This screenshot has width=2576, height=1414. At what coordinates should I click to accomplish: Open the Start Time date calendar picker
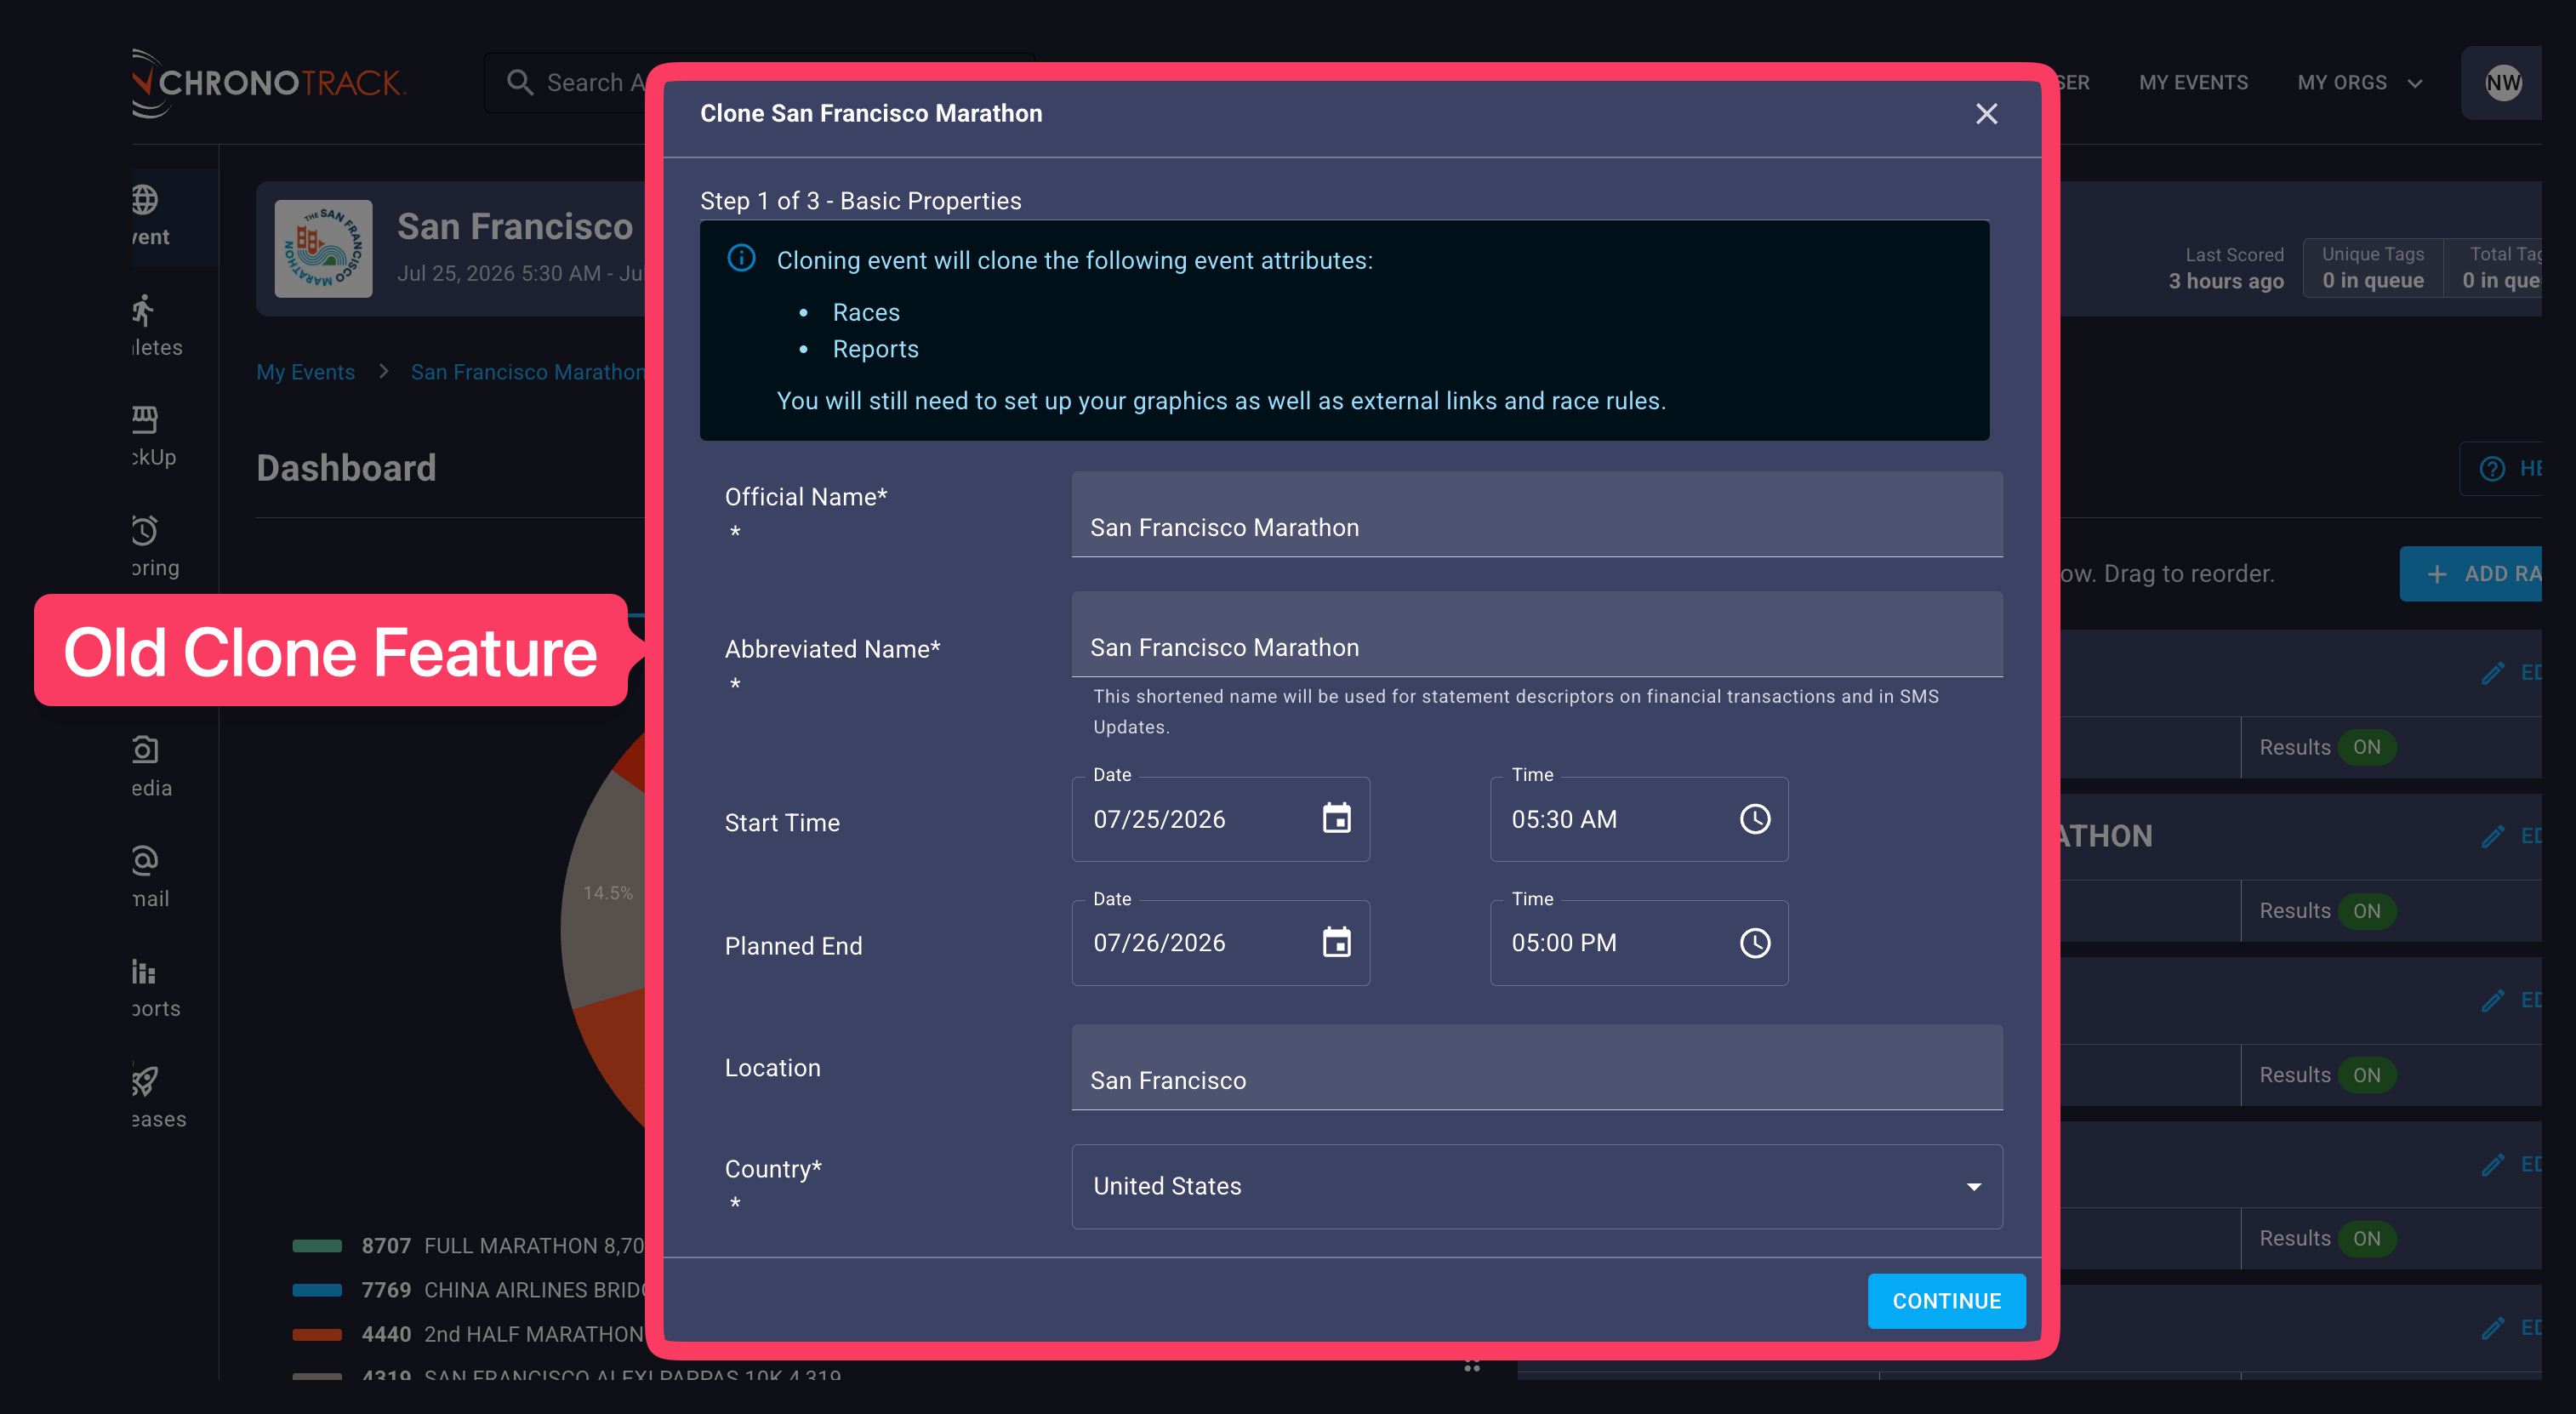1336,819
